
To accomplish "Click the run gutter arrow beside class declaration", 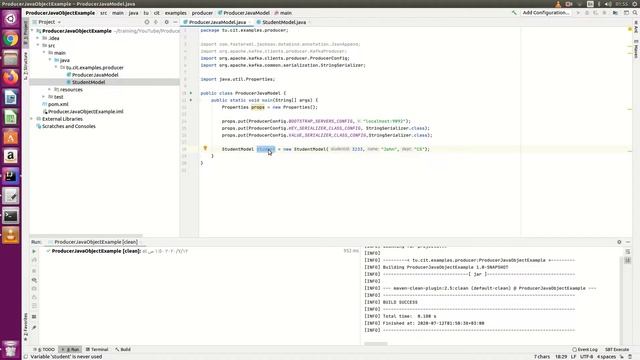I will click(x=191, y=93).
